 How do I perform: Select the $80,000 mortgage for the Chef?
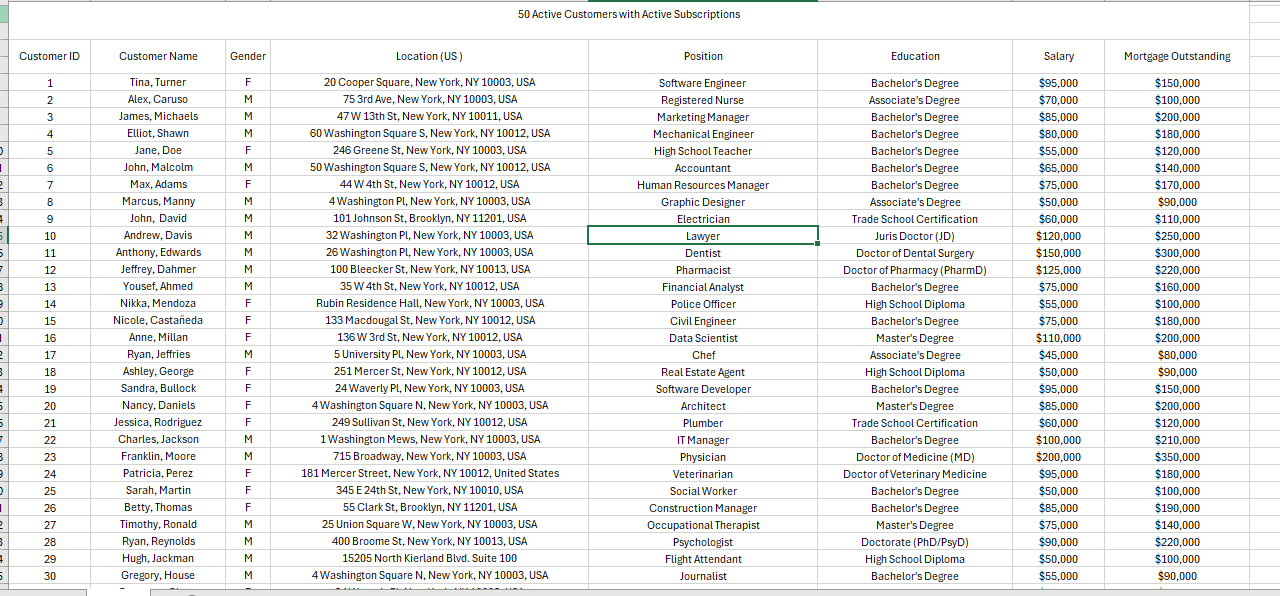coord(1176,355)
